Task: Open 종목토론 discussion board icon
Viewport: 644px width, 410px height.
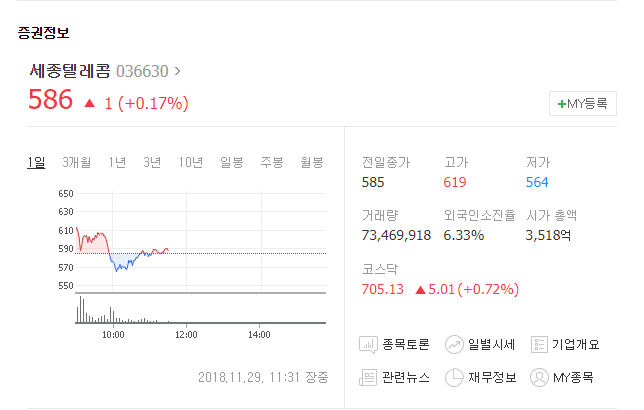Action: tap(368, 345)
